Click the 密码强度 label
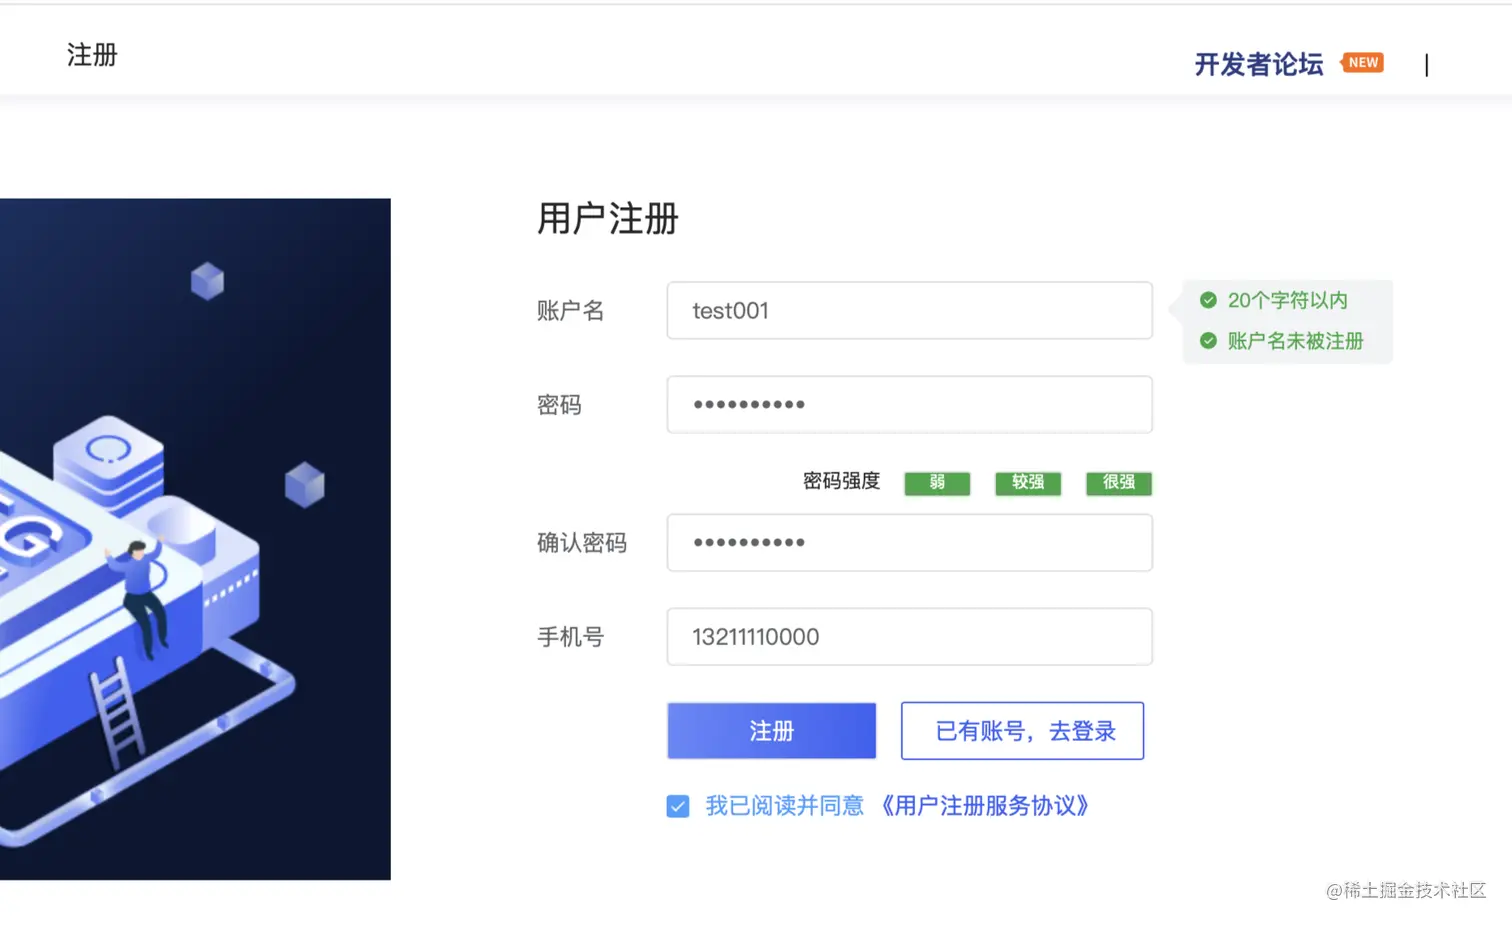1512x926 pixels. [x=841, y=481]
